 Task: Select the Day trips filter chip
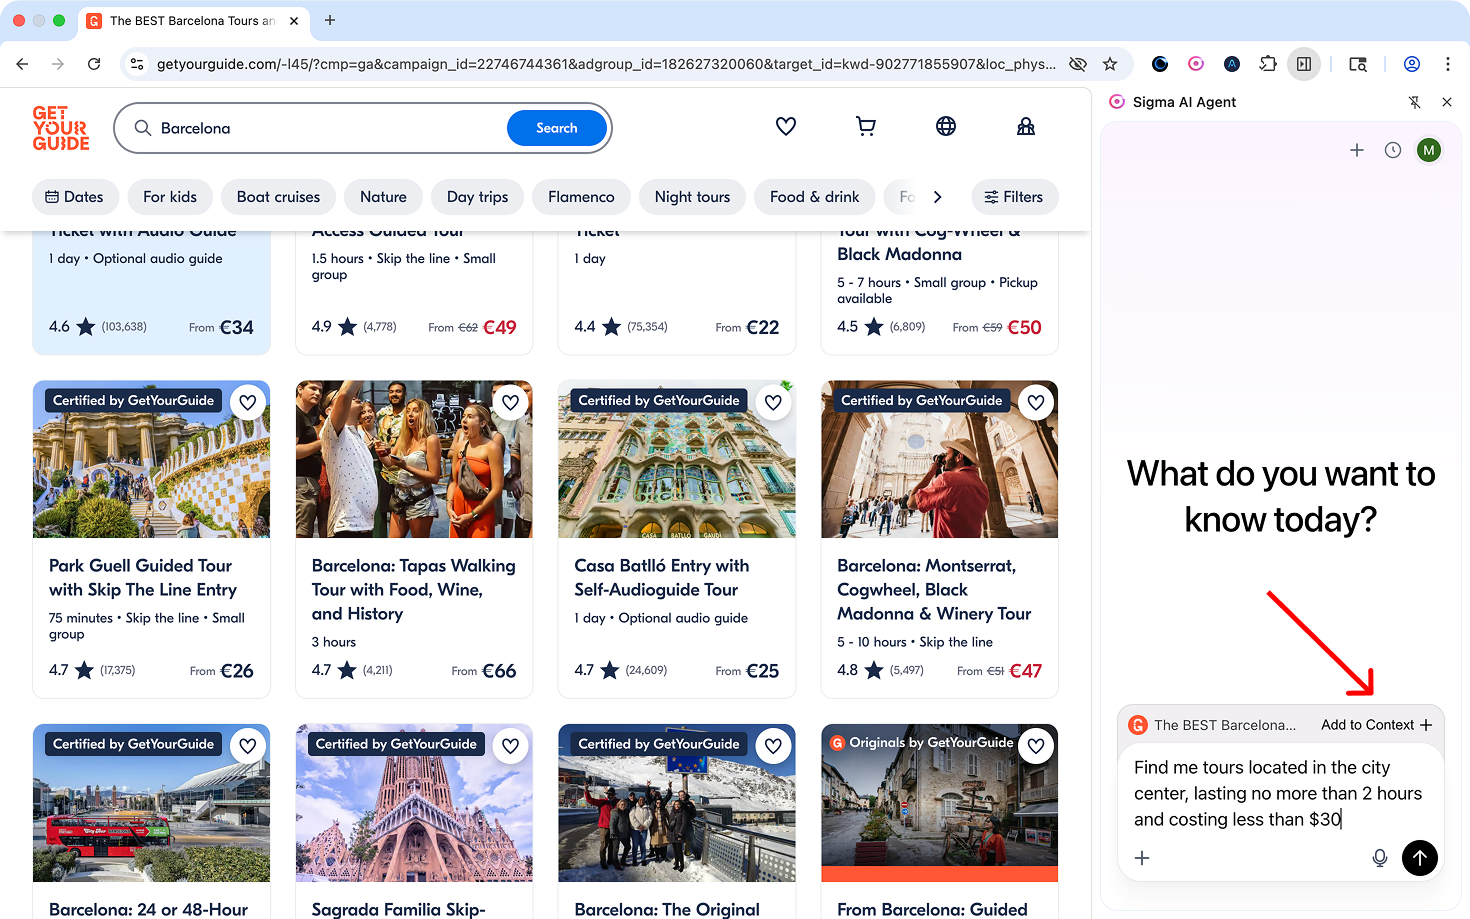[478, 197]
